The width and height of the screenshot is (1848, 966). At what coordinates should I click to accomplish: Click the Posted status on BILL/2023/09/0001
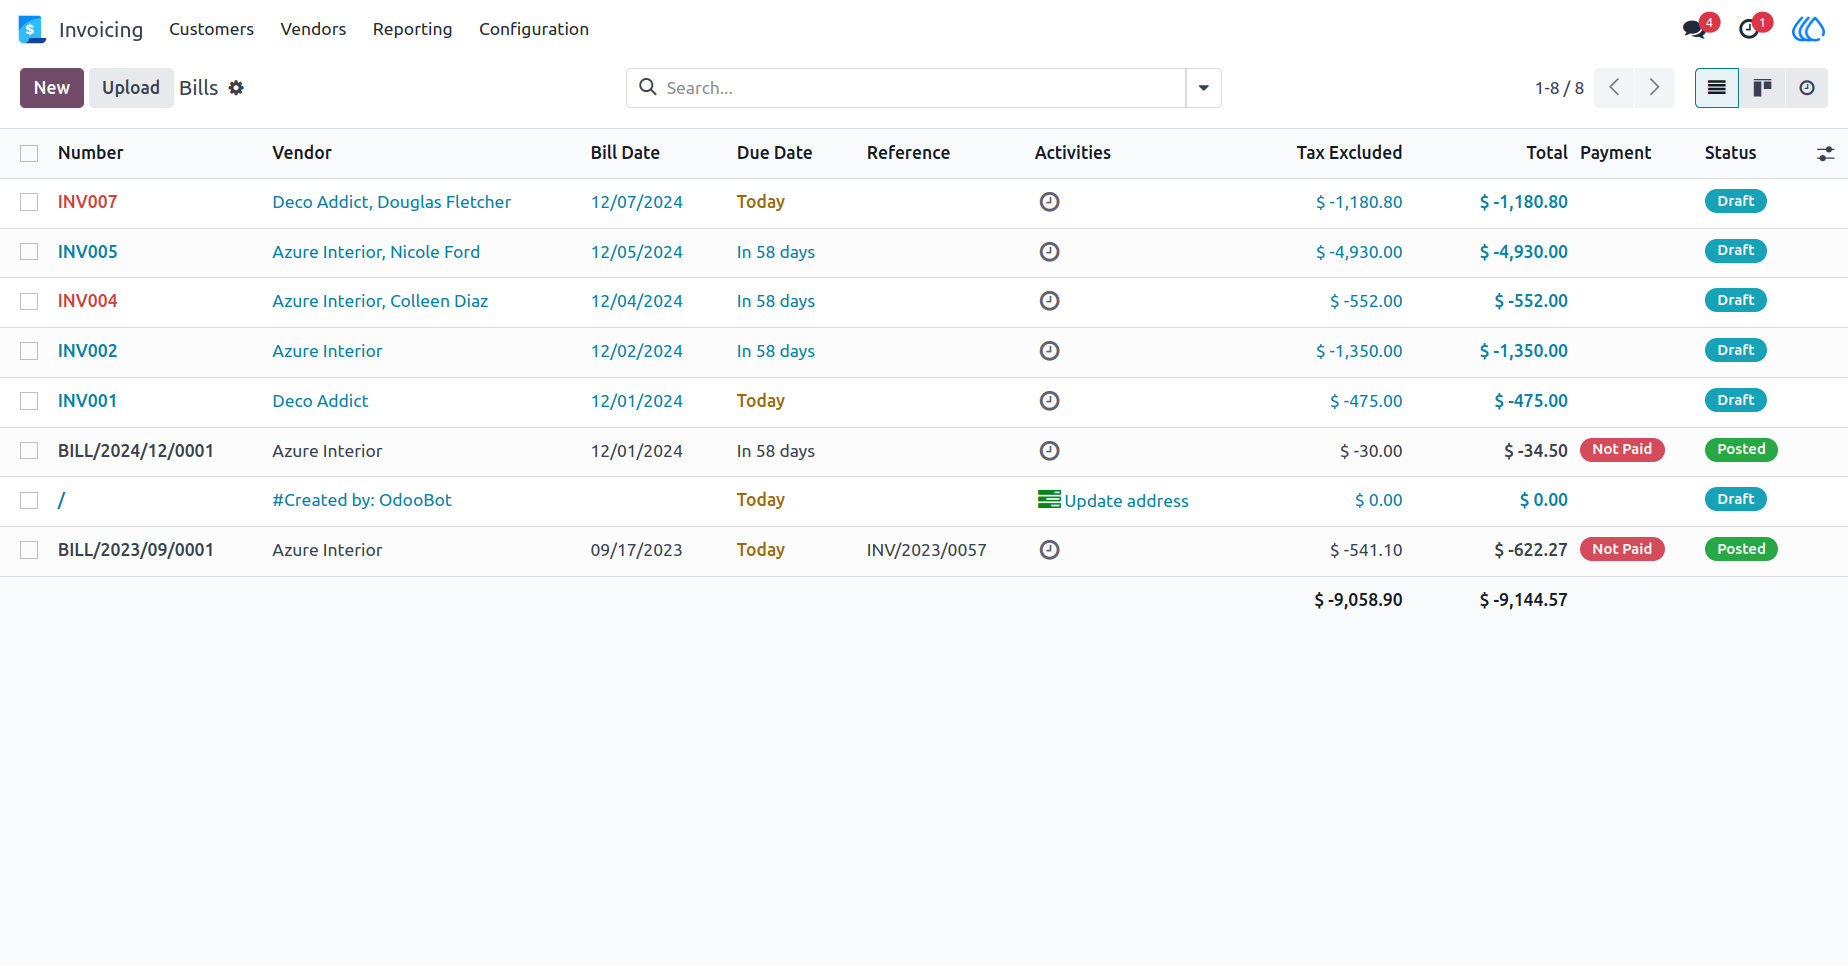pyautogui.click(x=1741, y=549)
